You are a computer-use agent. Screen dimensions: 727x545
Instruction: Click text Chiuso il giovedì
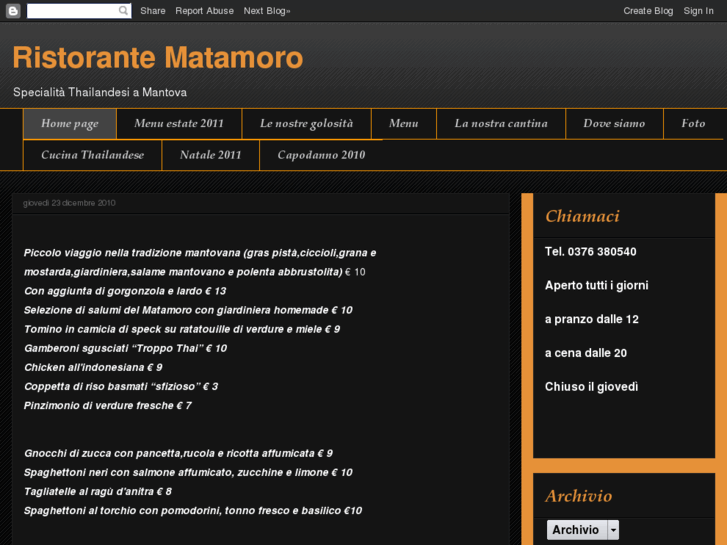tap(592, 387)
